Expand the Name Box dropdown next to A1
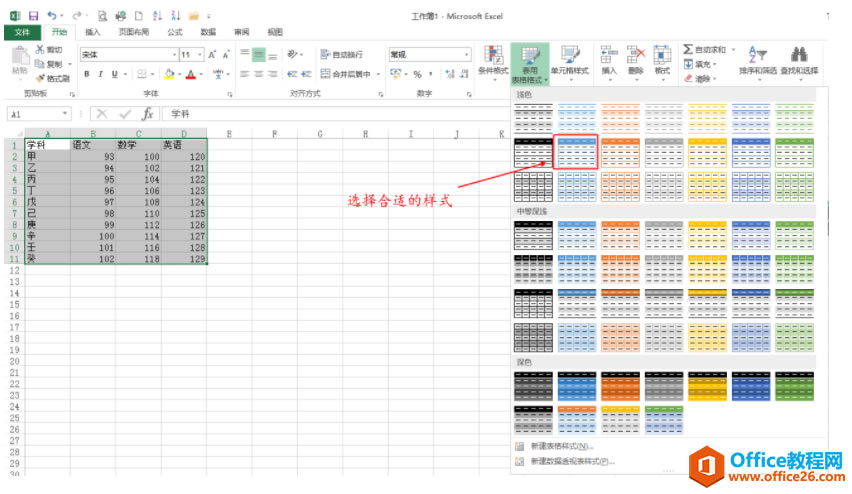 tap(65, 114)
